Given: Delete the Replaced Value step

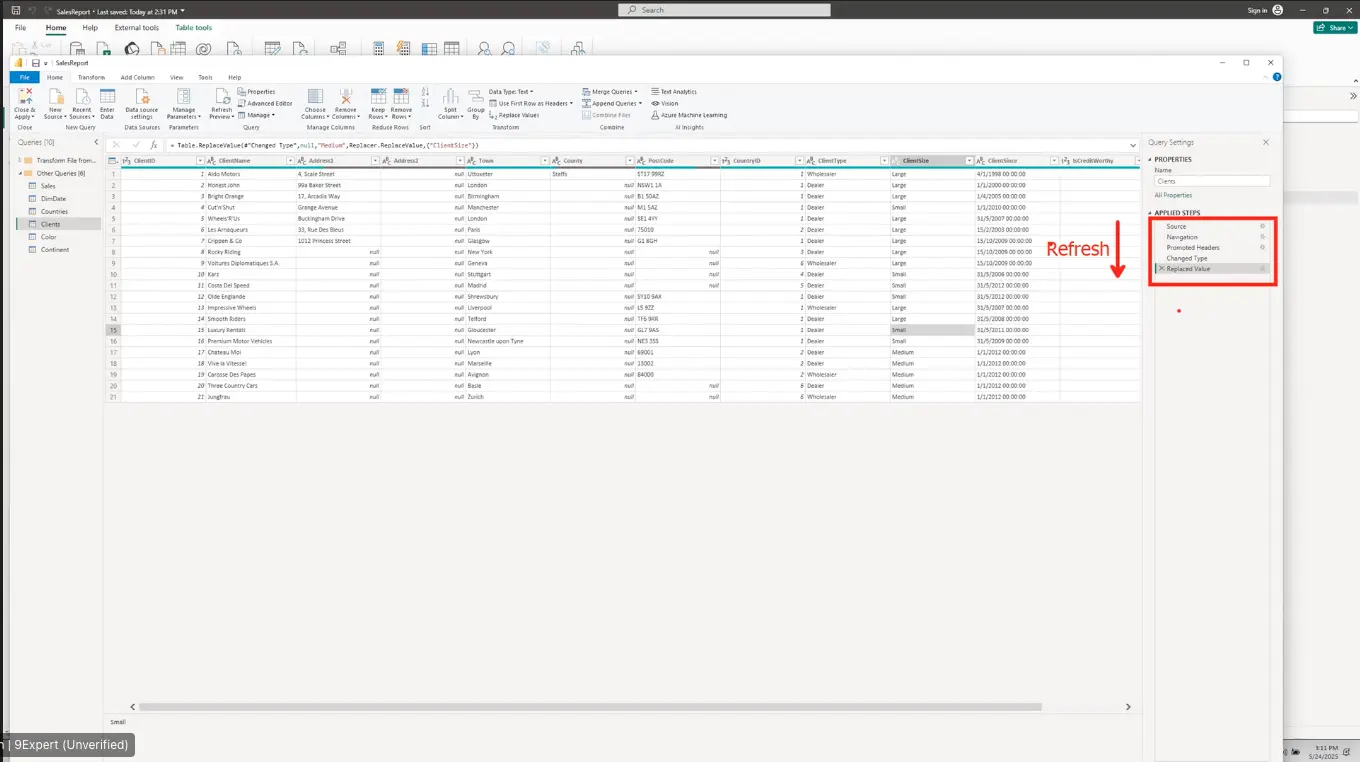Looking at the screenshot, I should tap(1161, 269).
